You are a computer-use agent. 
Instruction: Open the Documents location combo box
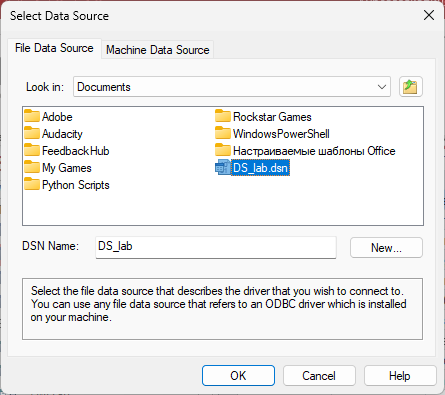coord(232,87)
